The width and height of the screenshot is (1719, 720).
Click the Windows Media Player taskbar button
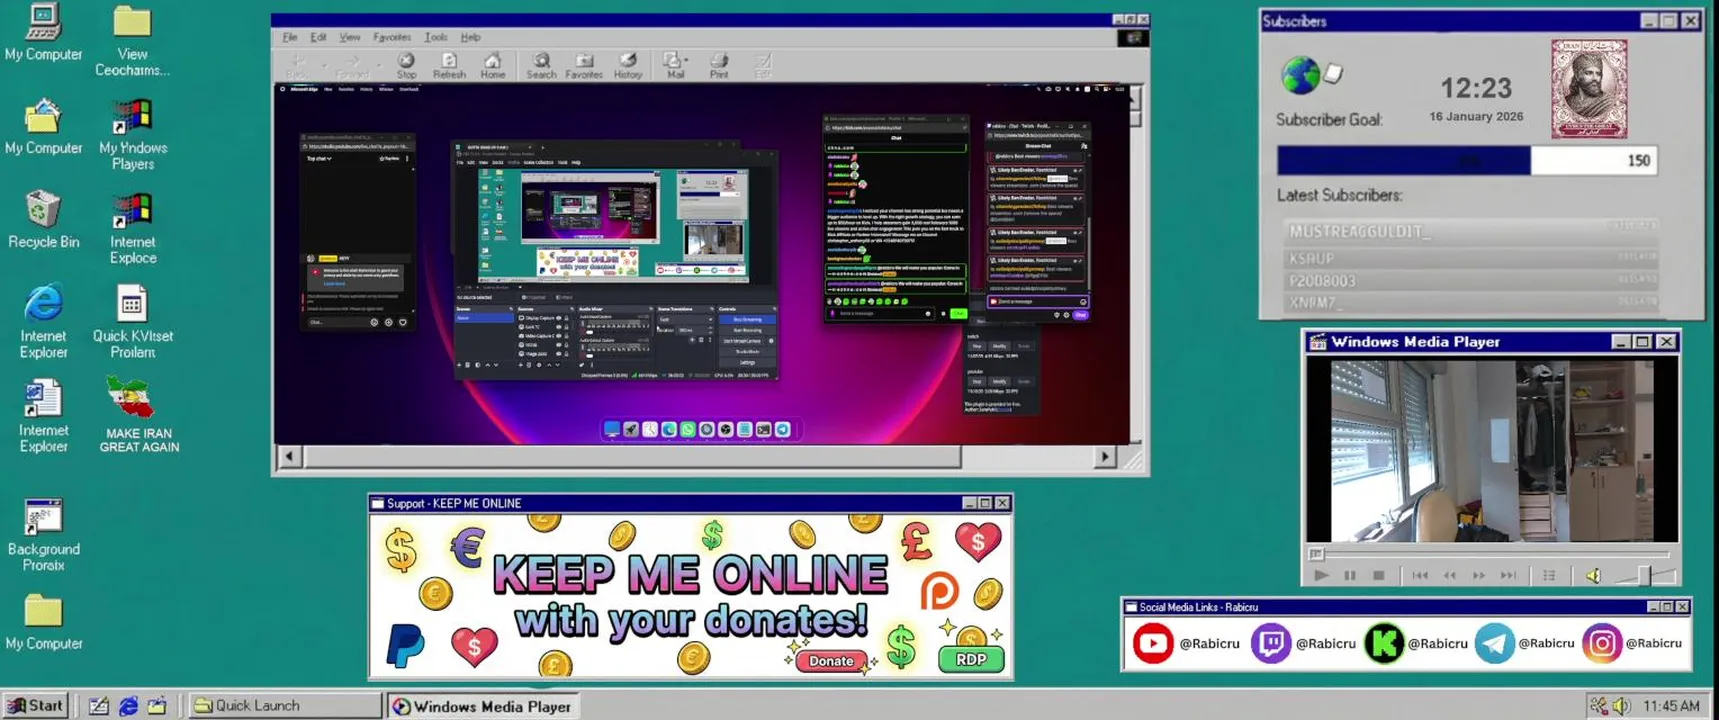[x=483, y=706]
